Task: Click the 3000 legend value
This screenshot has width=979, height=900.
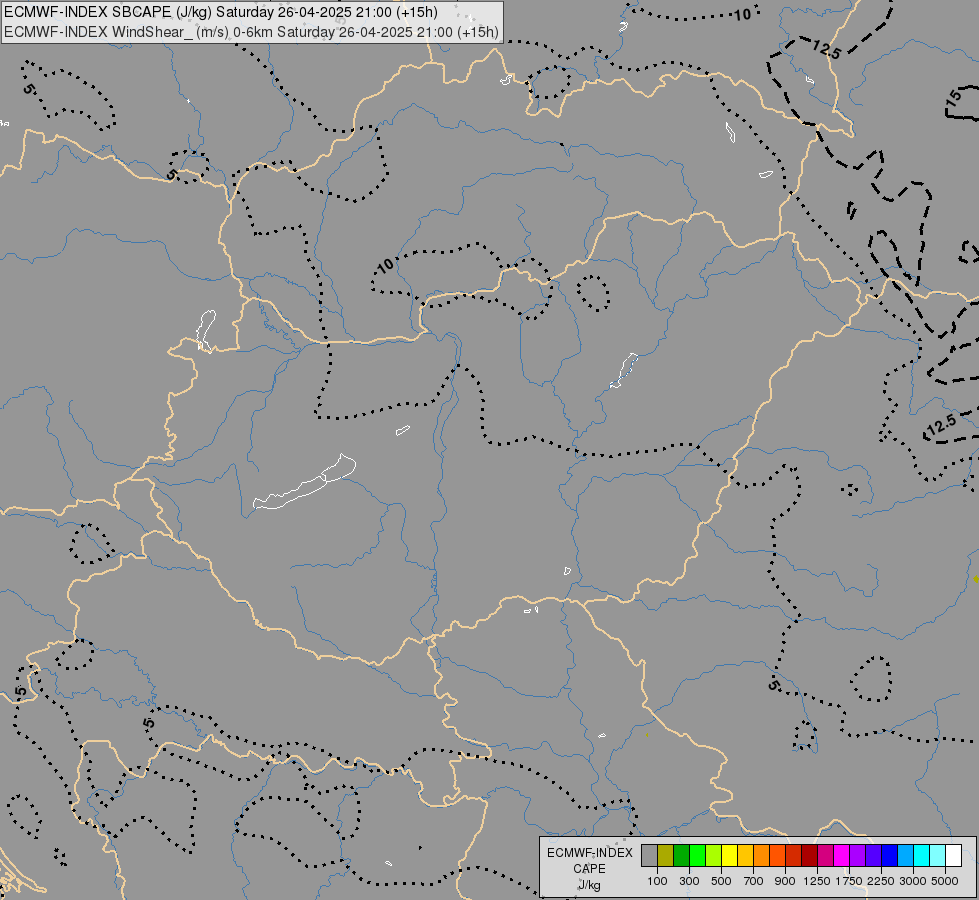Action: [x=913, y=881]
